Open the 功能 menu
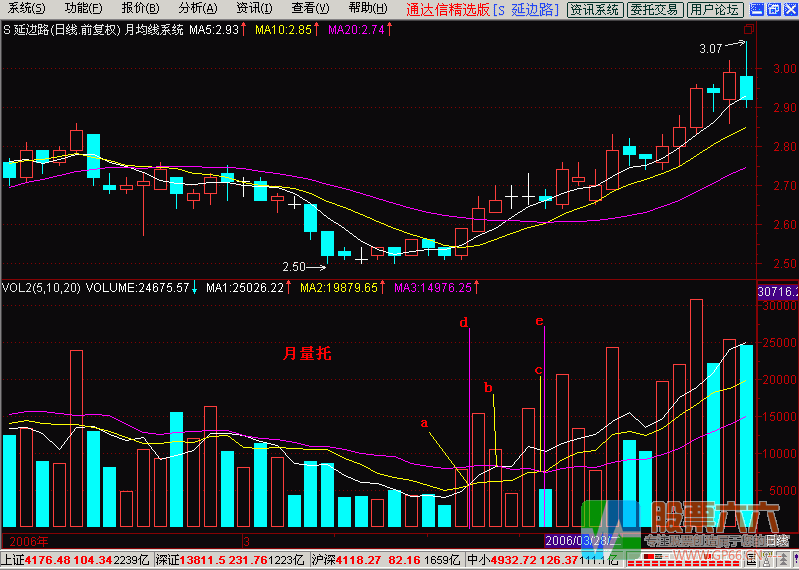The width and height of the screenshot is (799, 570). tap(82, 9)
